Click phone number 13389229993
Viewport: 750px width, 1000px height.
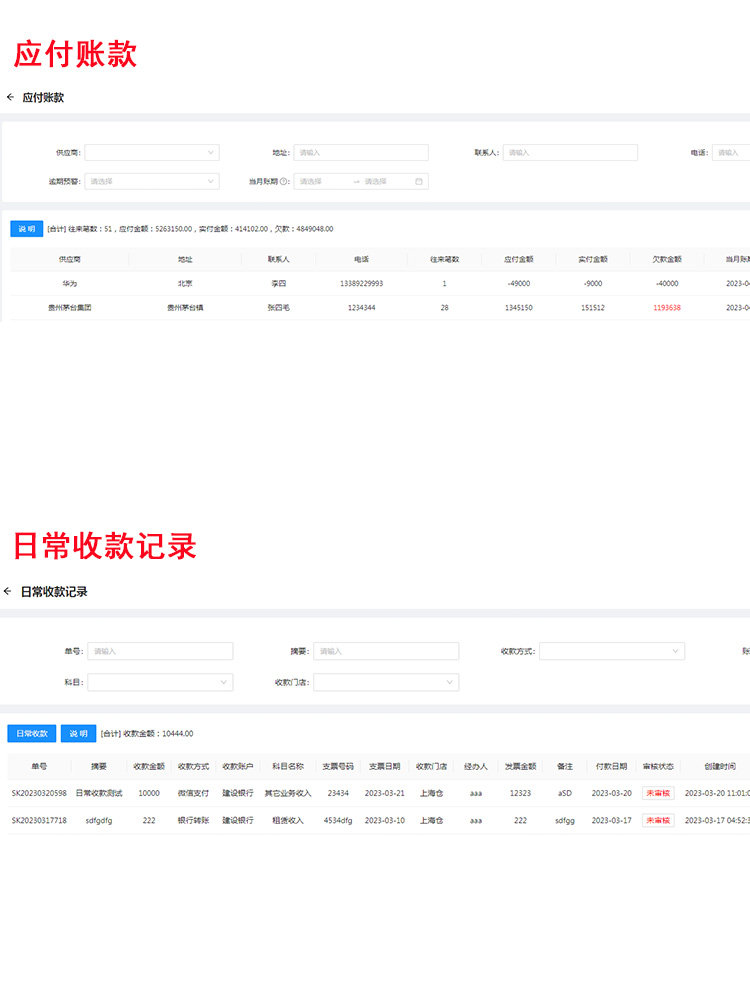[x=362, y=283]
